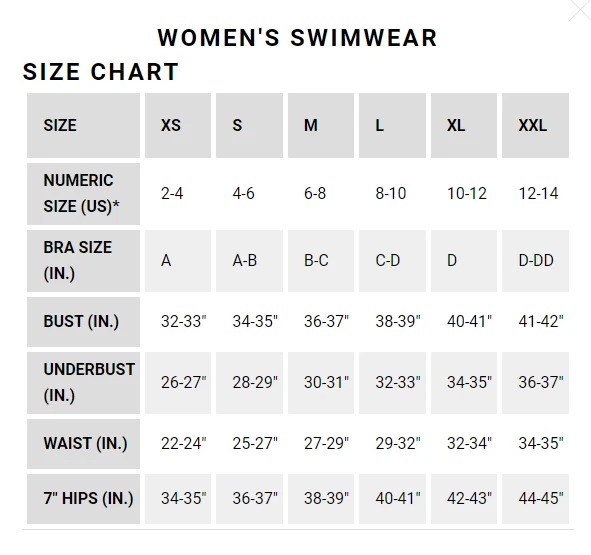Image resolution: width=591 pixels, height=555 pixels.
Task: Select the XS size column header
Action: 178,126
